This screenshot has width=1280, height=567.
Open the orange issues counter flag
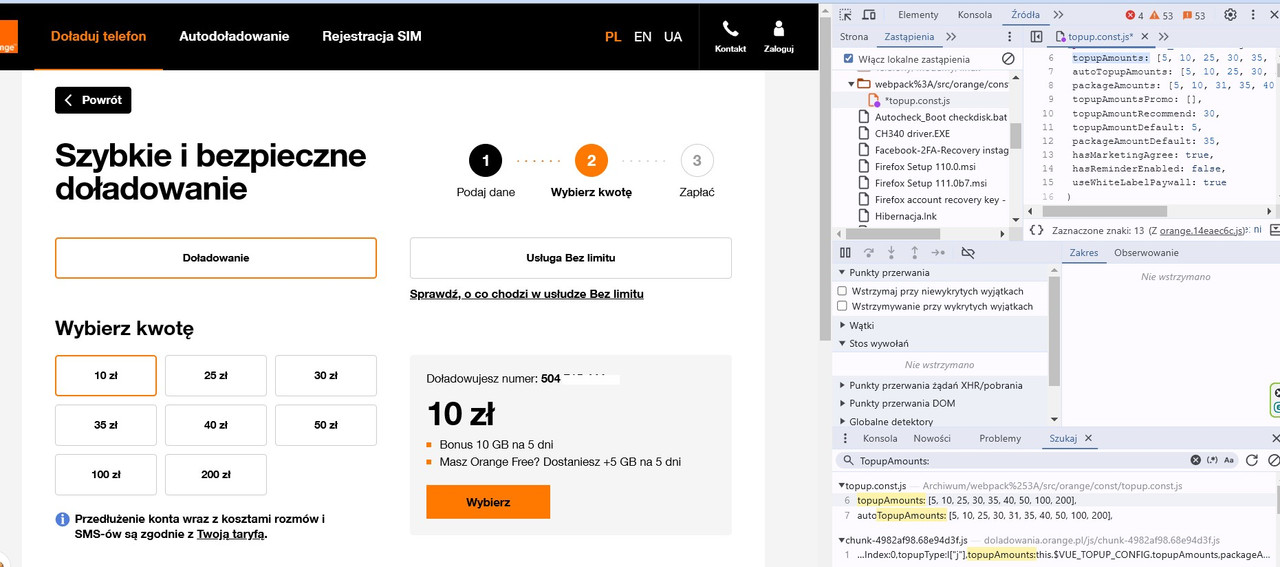[1194, 15]
